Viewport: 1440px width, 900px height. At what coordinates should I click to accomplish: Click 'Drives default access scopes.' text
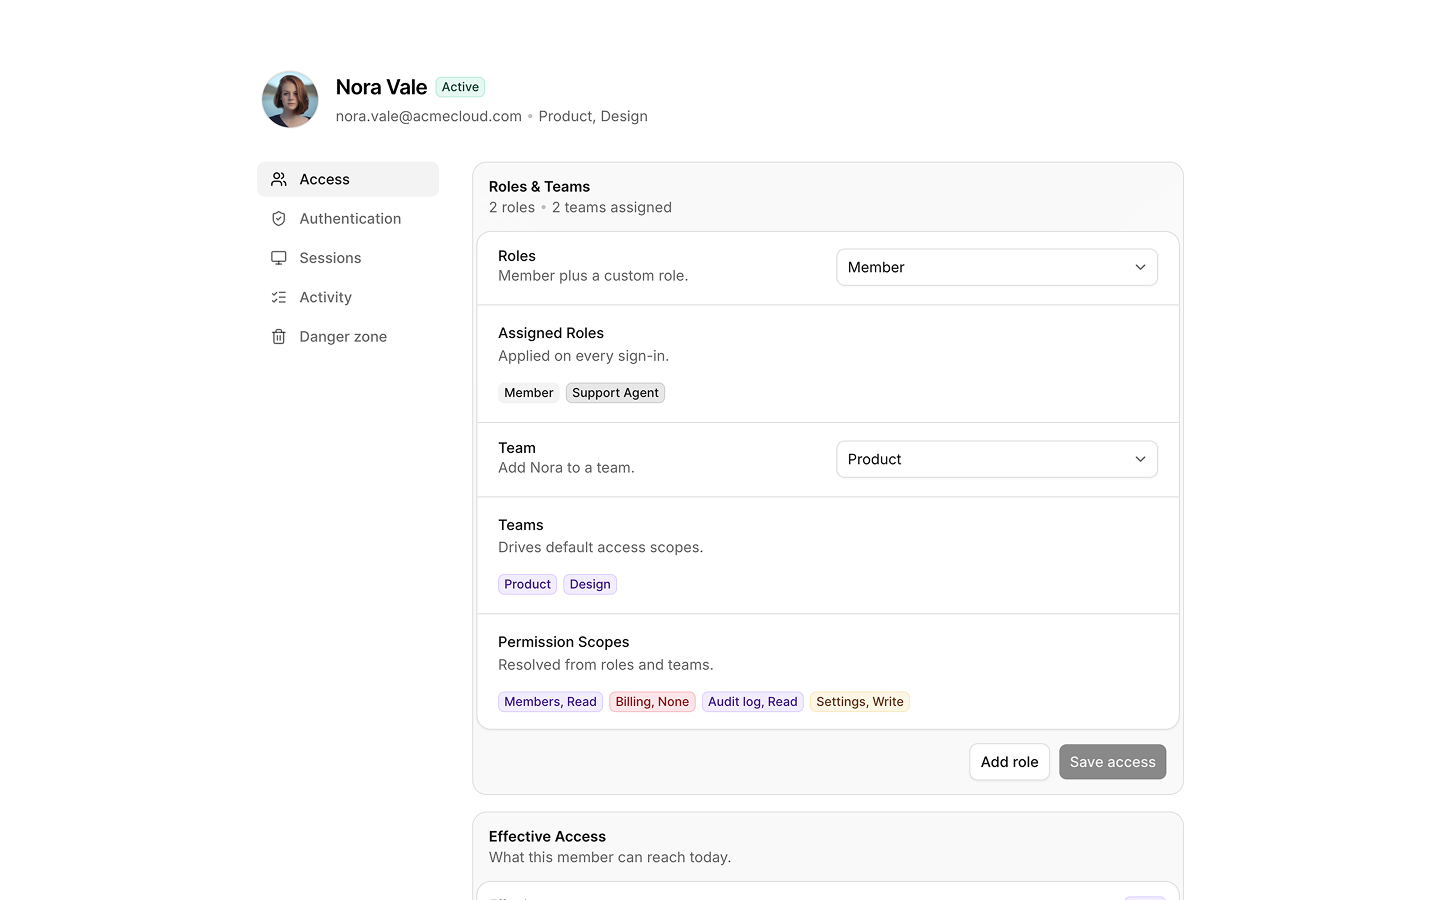[600, 548]
